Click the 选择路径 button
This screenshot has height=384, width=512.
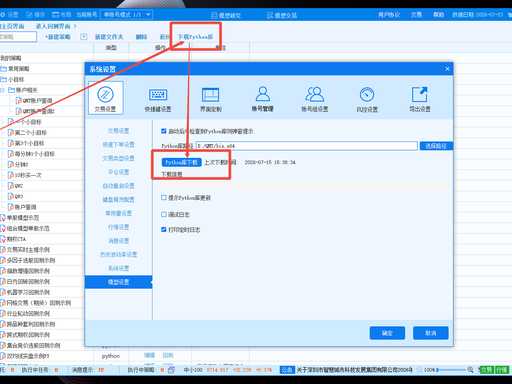pos(436,146)
